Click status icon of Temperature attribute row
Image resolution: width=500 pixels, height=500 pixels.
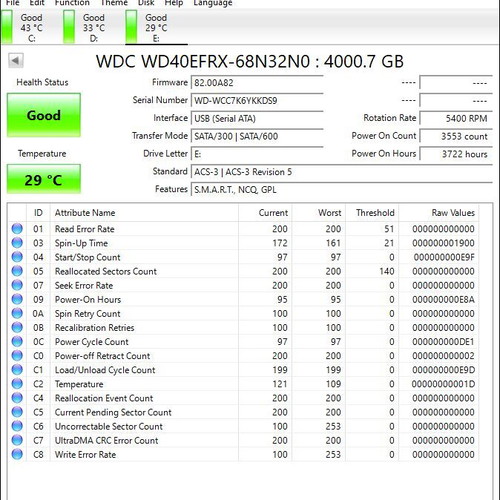(17, 384)
